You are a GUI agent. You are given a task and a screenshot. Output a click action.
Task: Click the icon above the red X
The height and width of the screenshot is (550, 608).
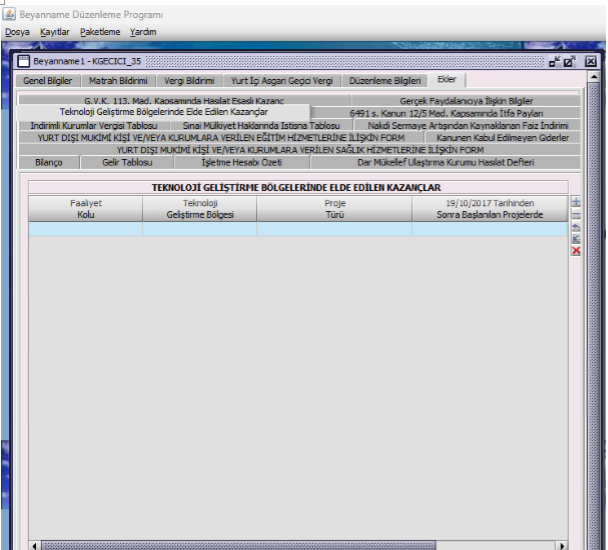(576, 239)
